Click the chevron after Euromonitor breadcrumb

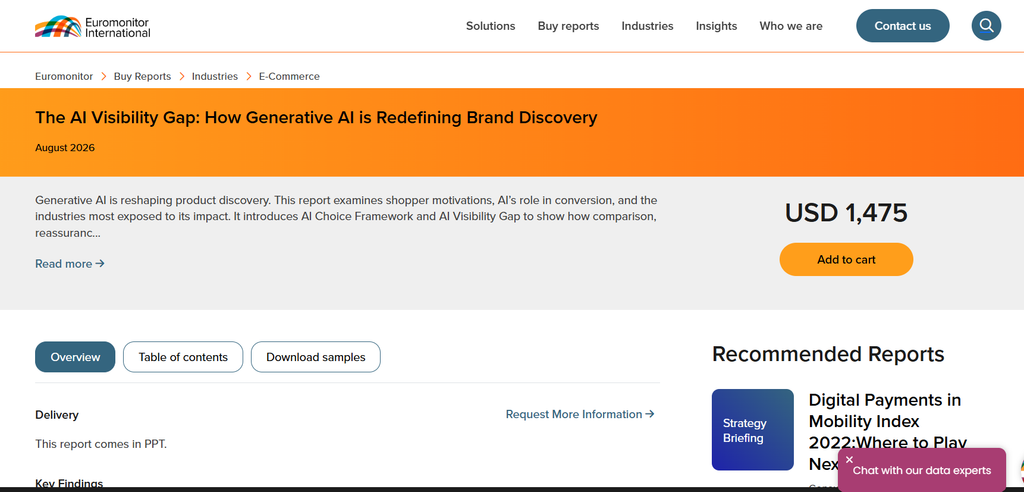pos(103,76)
